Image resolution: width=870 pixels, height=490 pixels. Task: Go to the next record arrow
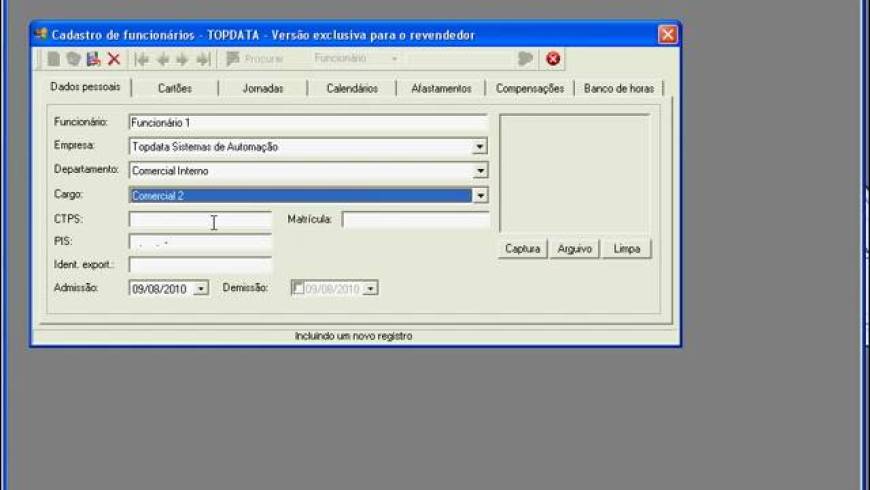183,59
